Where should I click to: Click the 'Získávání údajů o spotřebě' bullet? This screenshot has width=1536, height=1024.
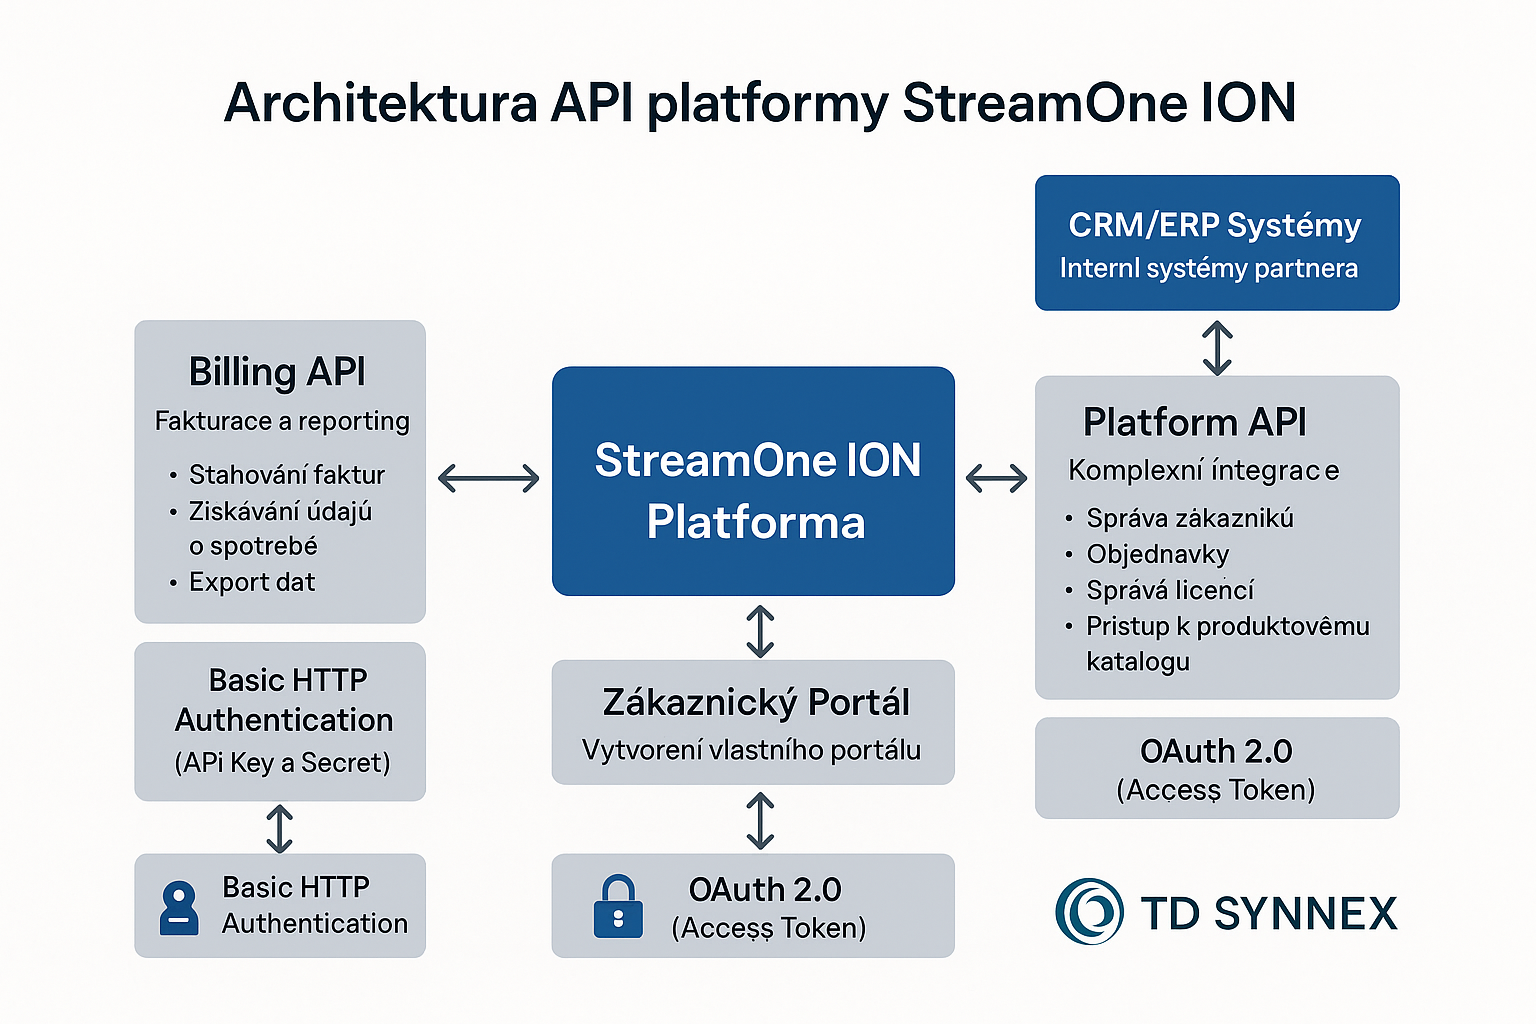click(281, 528)
